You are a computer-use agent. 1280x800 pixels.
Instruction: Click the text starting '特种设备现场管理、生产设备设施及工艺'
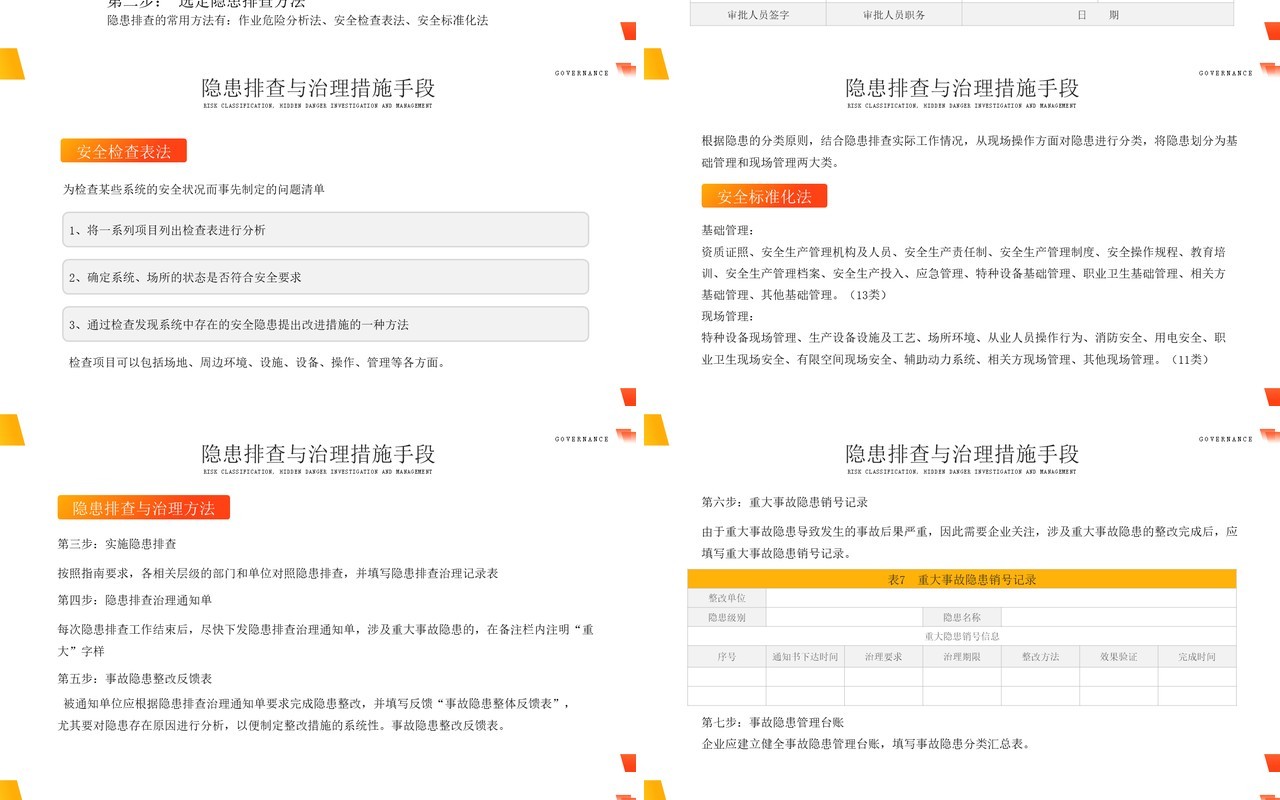[964, 349]
